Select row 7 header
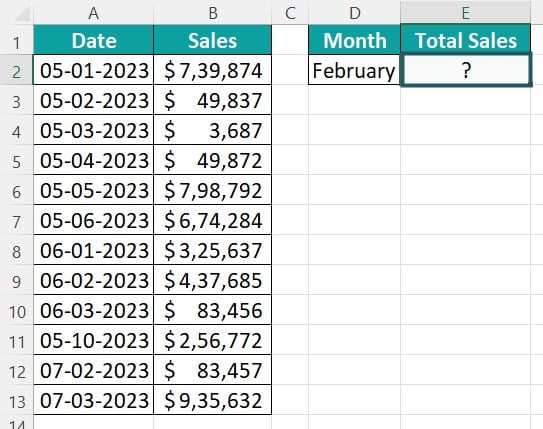Viewport: 543px width, 429px height. click(x=16, y=221)
